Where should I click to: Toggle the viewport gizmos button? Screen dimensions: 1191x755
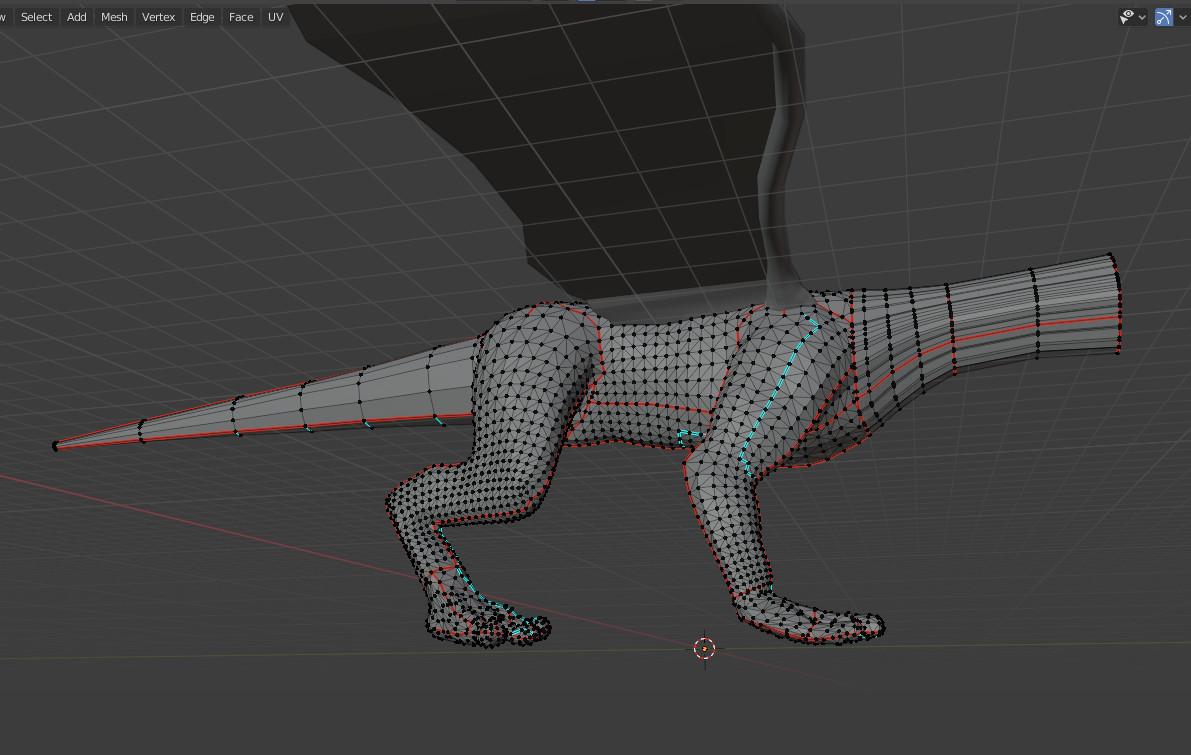(1164, 17)
